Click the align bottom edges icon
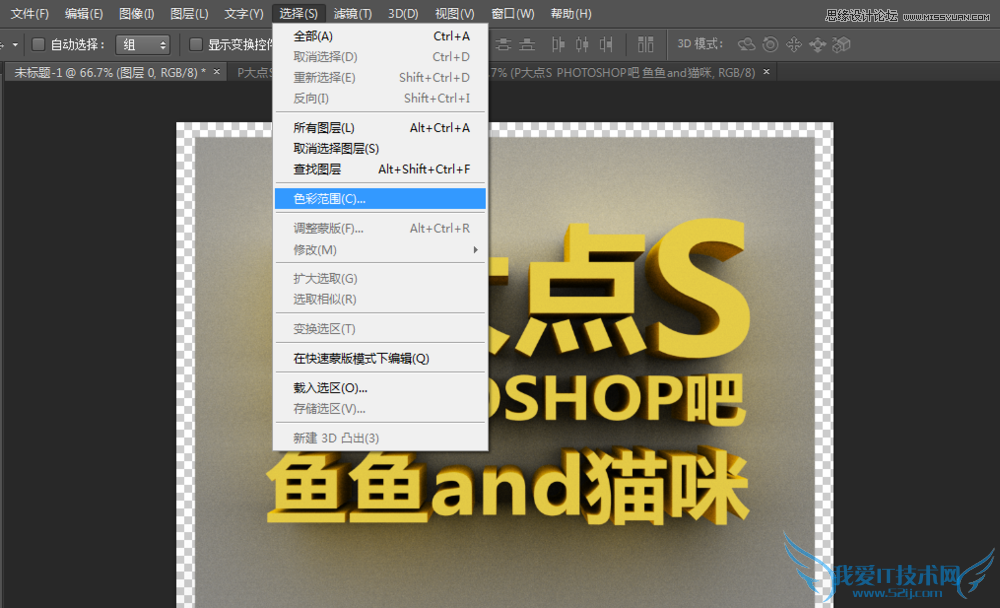1000x608 pixels. (x=528, y=44)
